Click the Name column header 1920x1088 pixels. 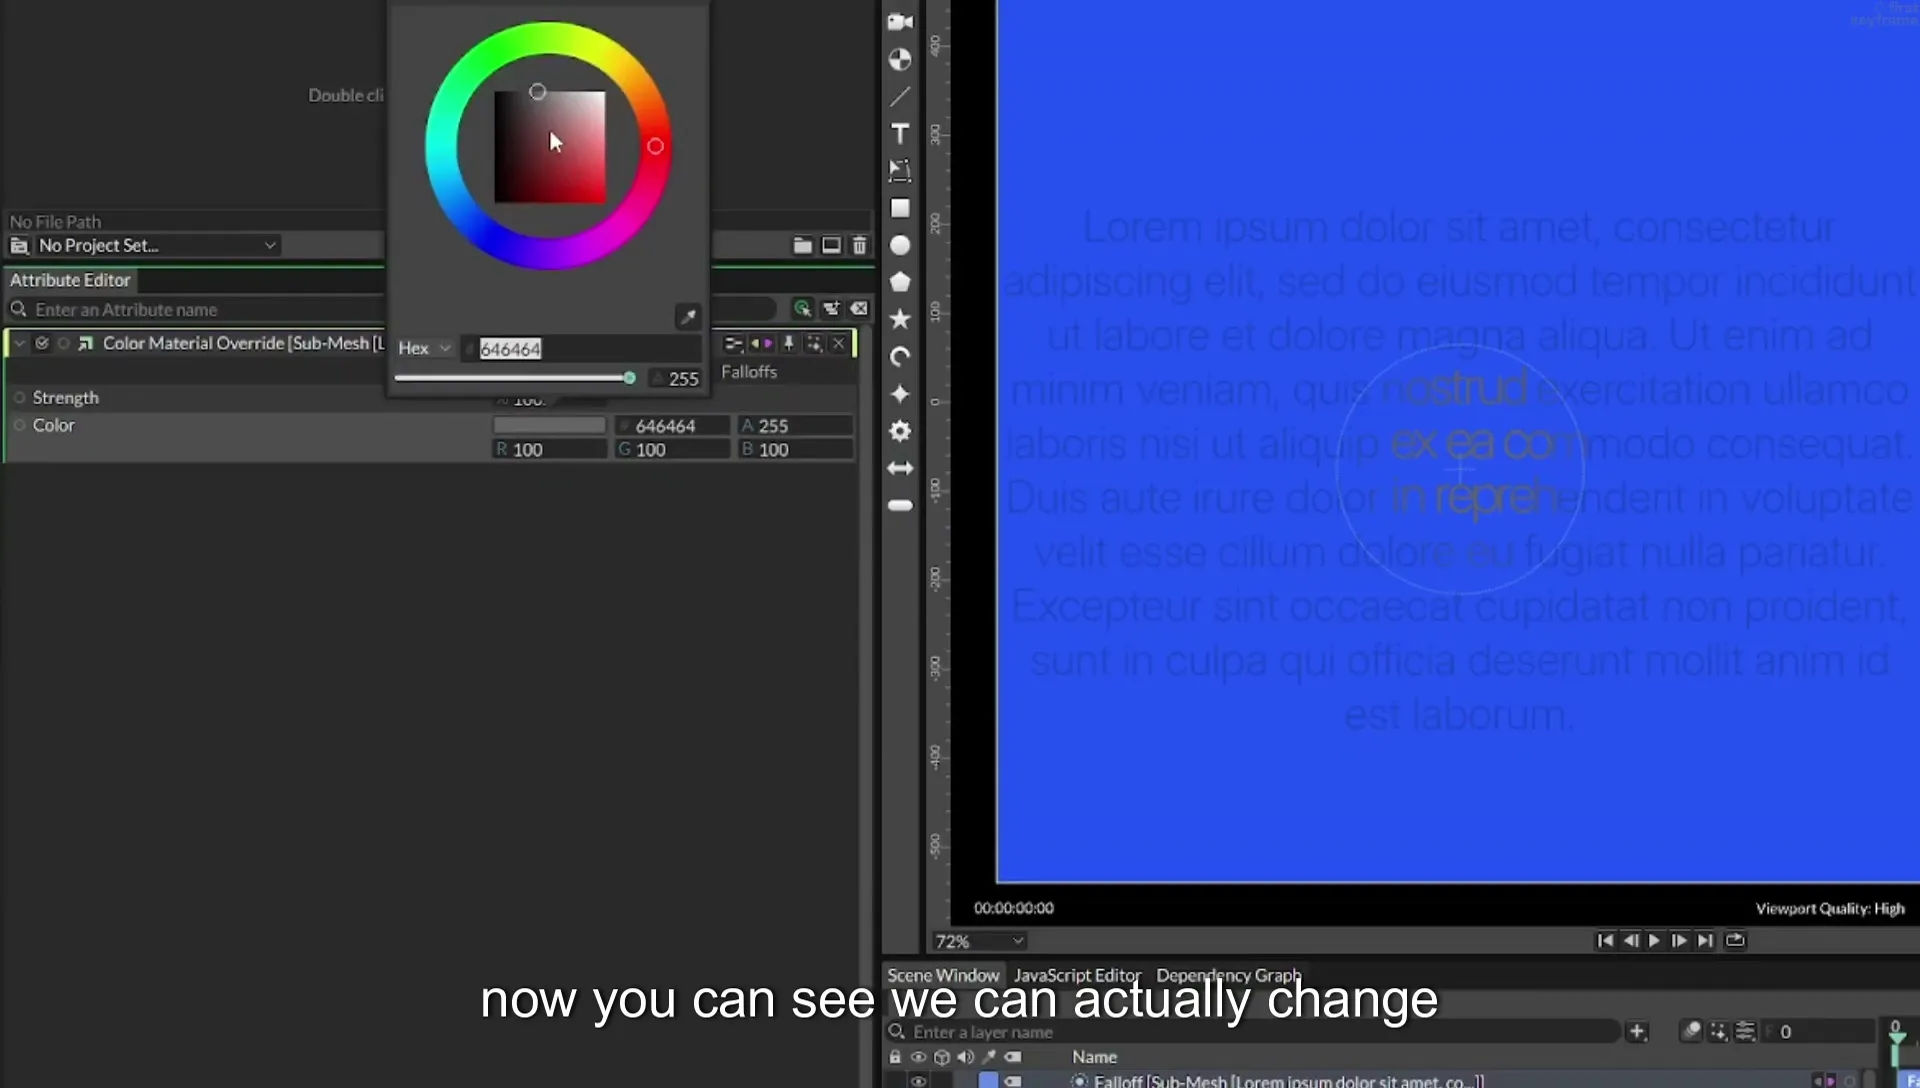click(x=1094, y=1057)
